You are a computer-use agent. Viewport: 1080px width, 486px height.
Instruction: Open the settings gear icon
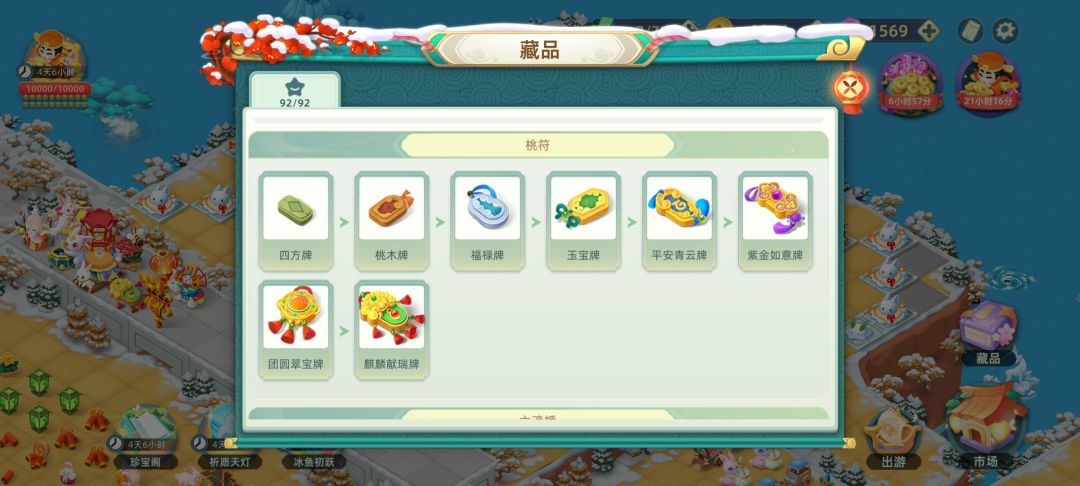click(x=1005, y=31)
